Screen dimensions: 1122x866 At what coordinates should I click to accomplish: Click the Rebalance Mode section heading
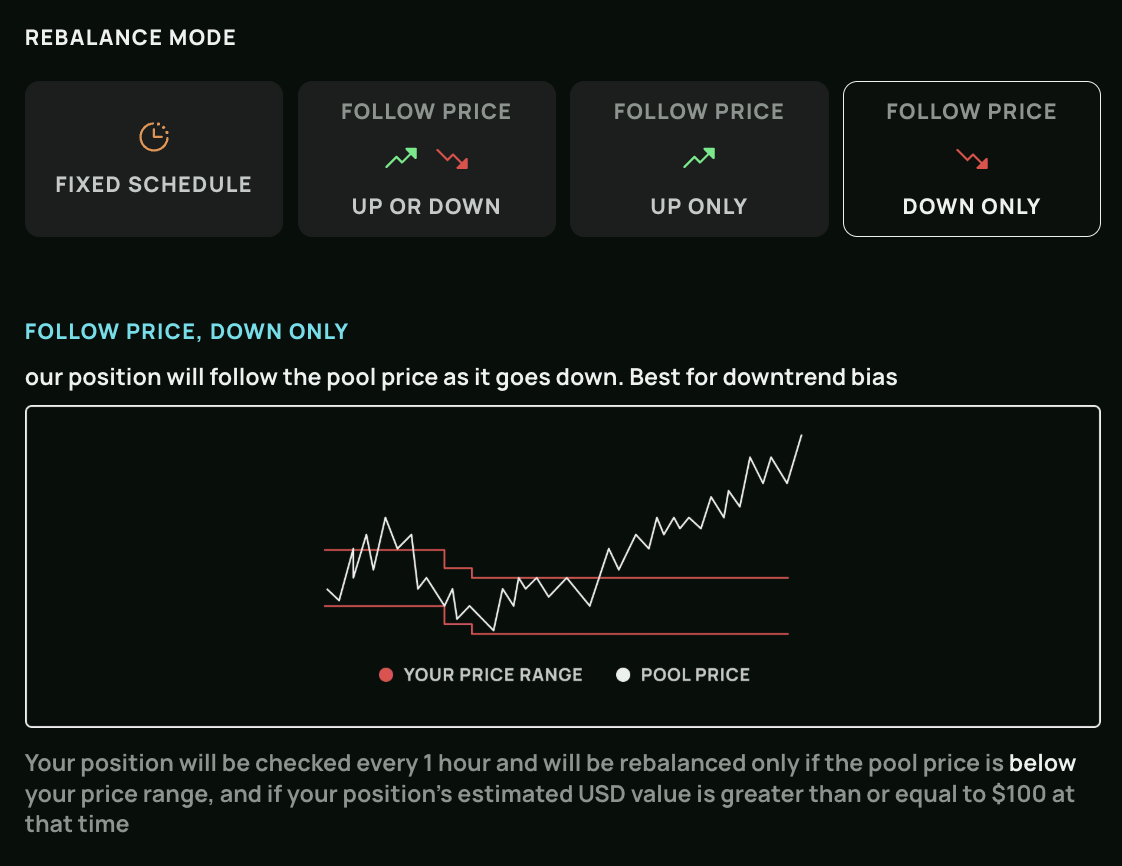(131, 38)
